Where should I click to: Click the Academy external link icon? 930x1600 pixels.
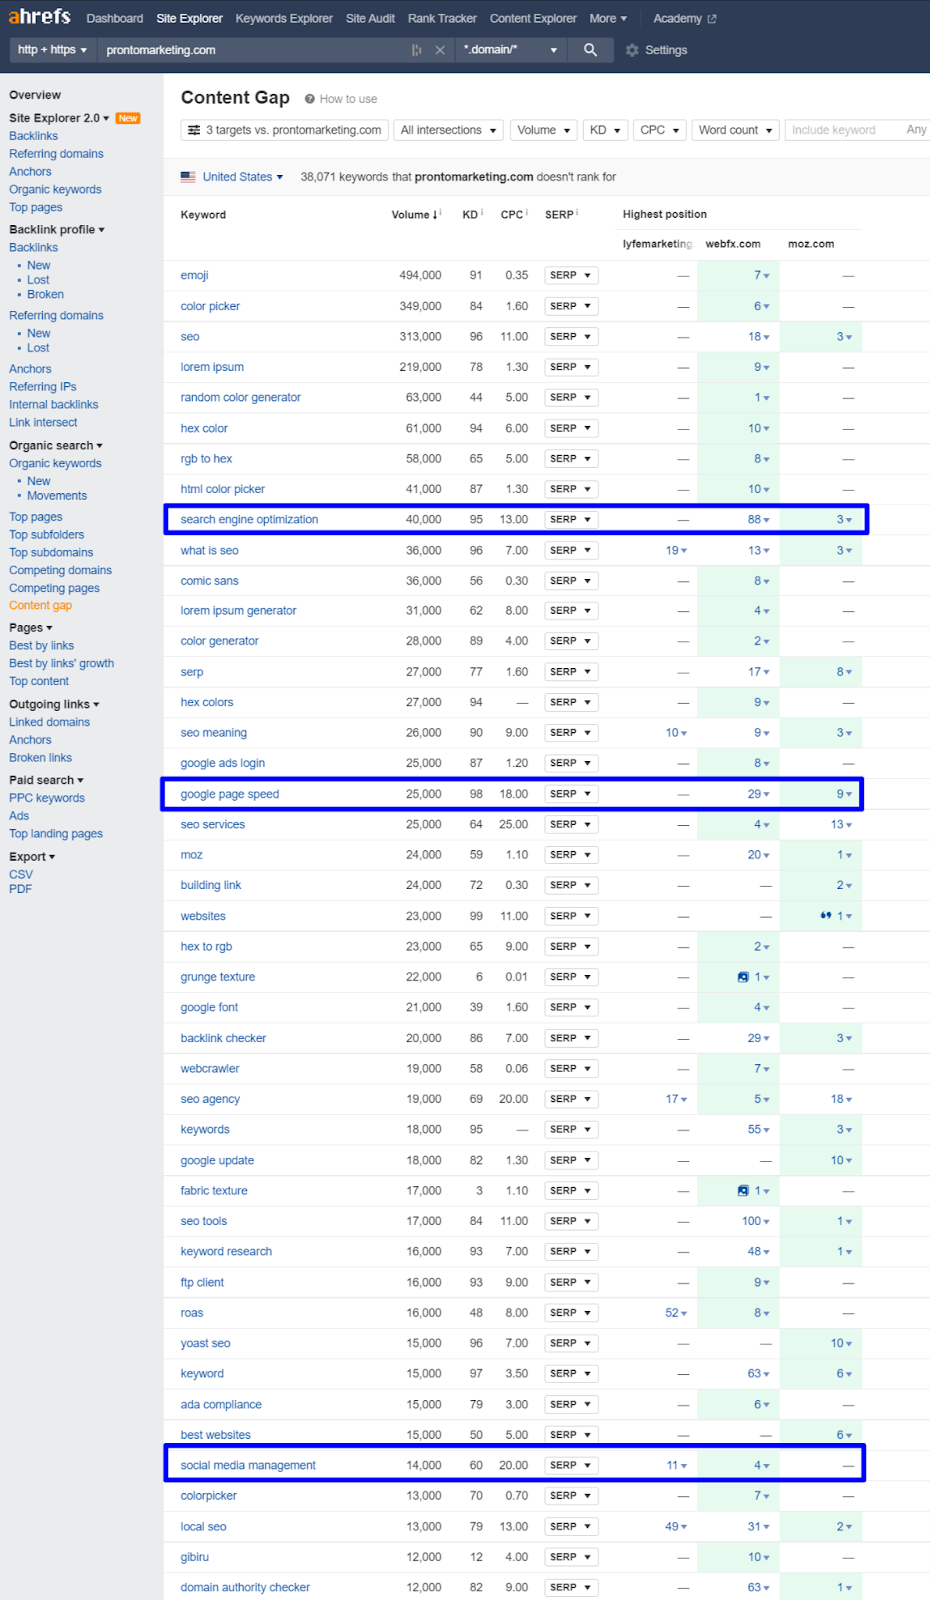click(712, 19)
